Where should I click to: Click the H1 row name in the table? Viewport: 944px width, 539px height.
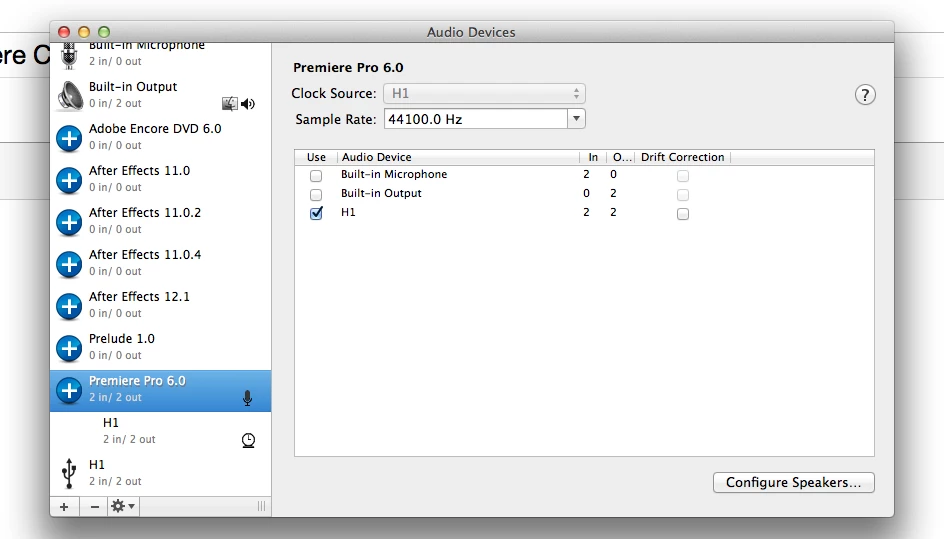(348, 212)
